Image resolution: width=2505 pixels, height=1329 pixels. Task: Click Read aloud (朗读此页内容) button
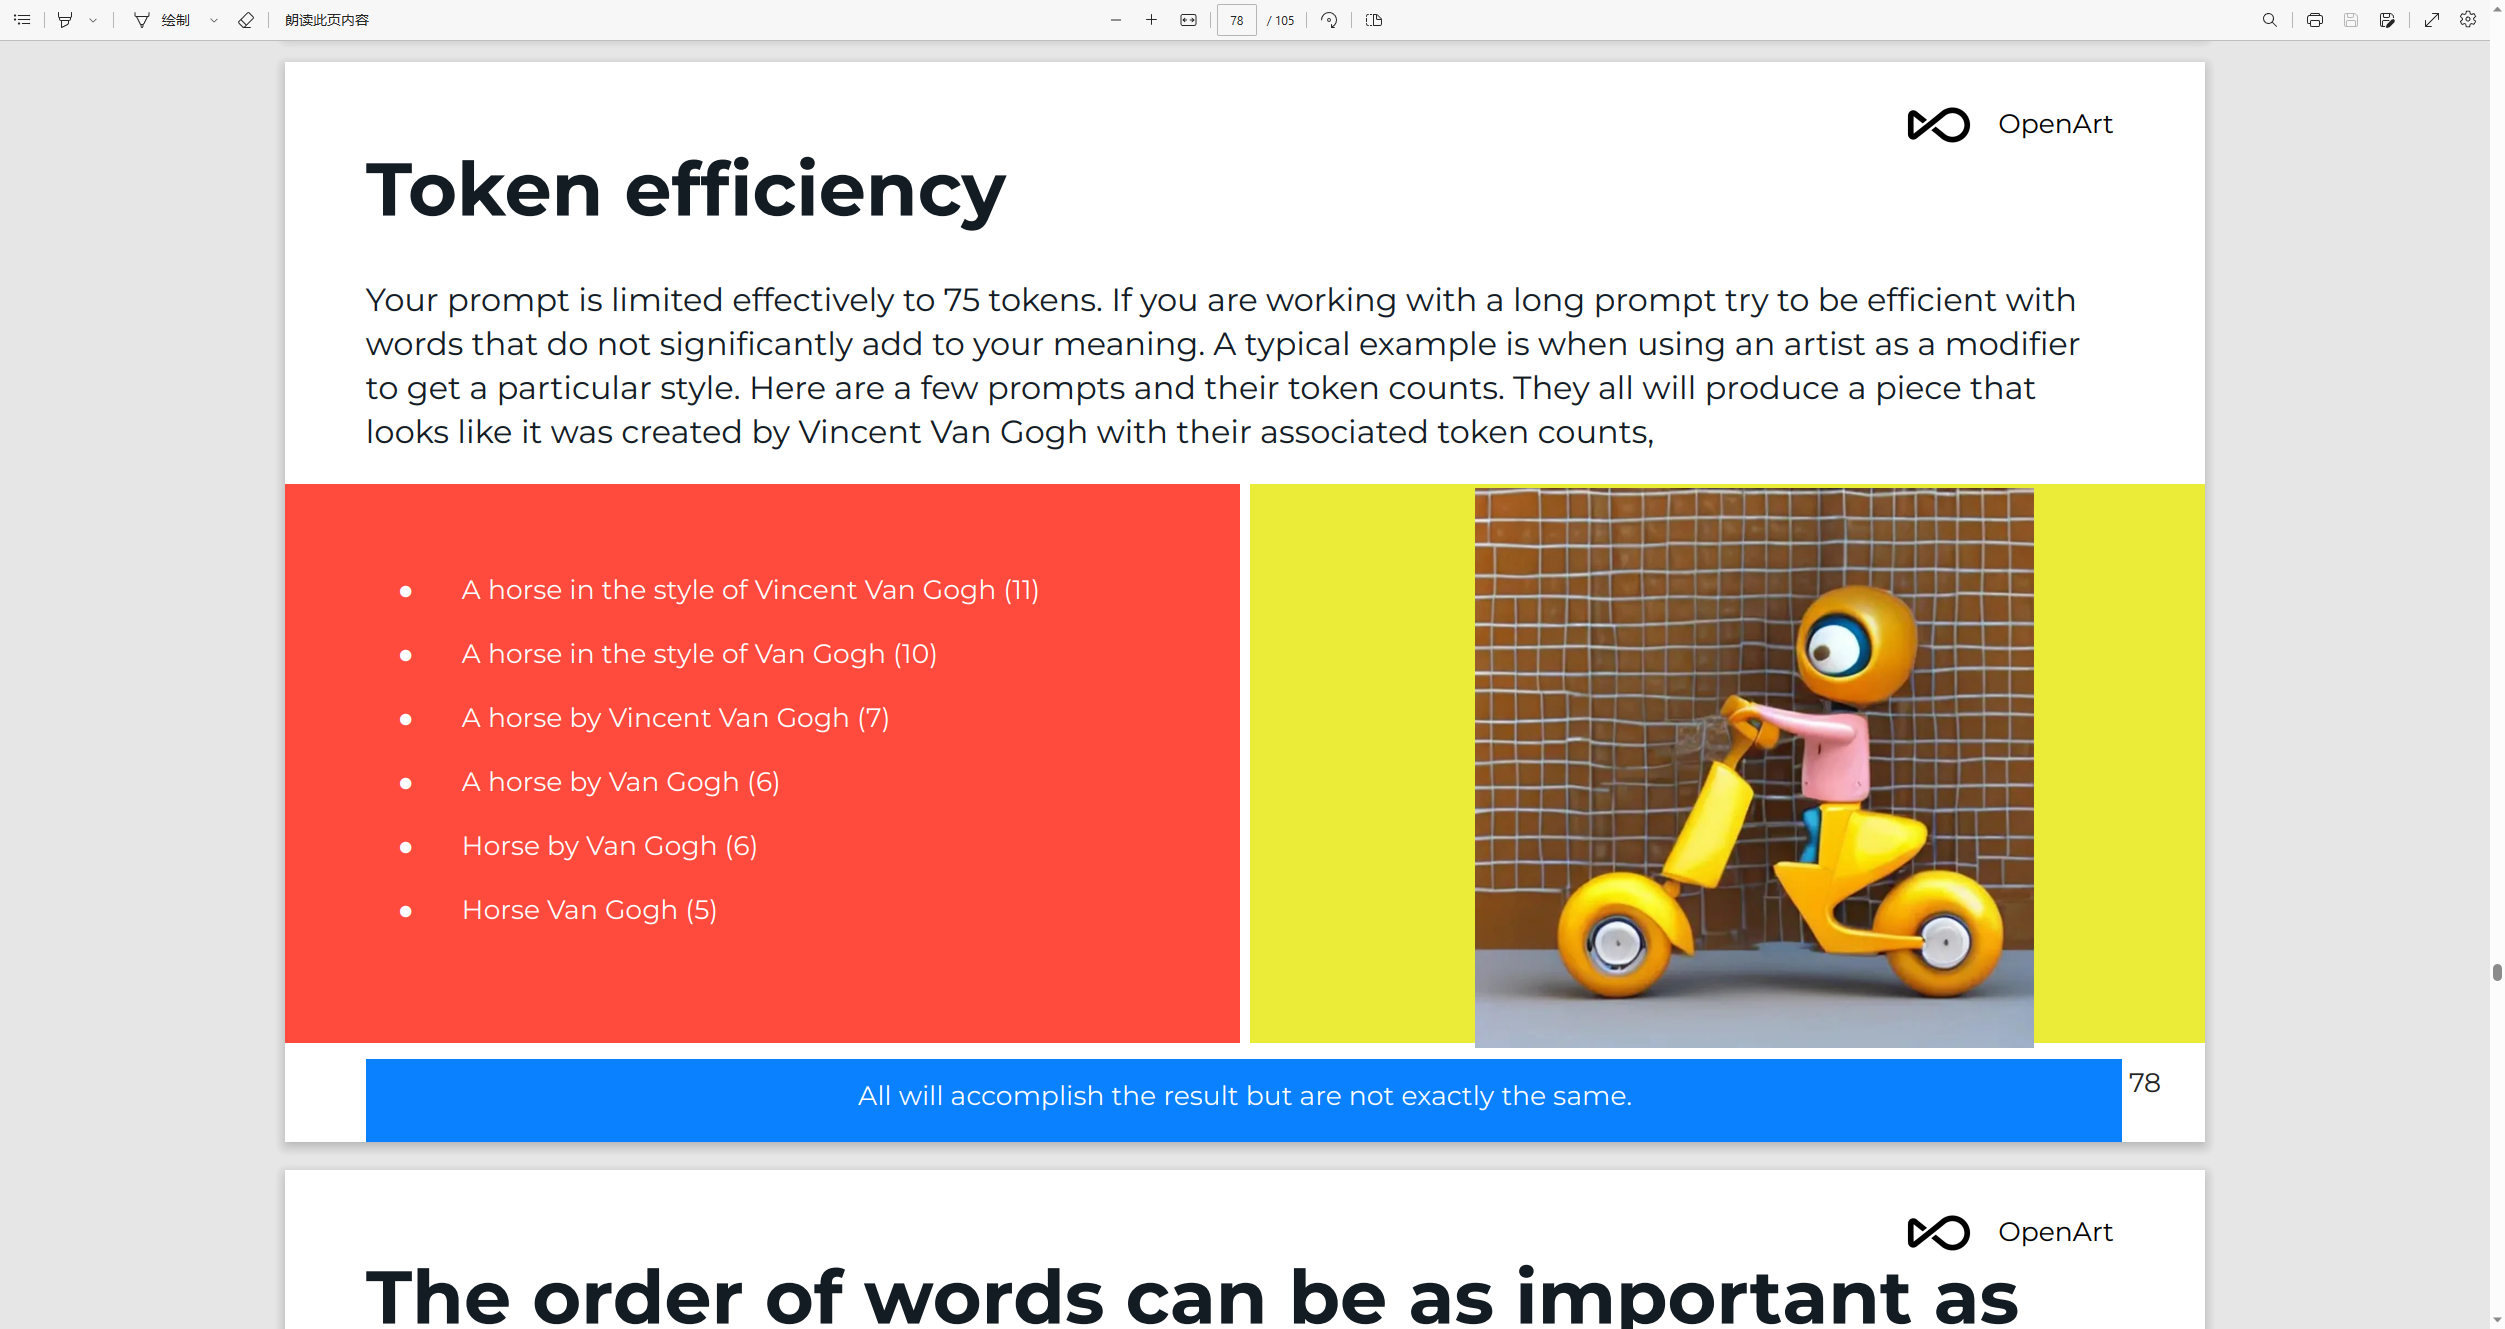327,20
